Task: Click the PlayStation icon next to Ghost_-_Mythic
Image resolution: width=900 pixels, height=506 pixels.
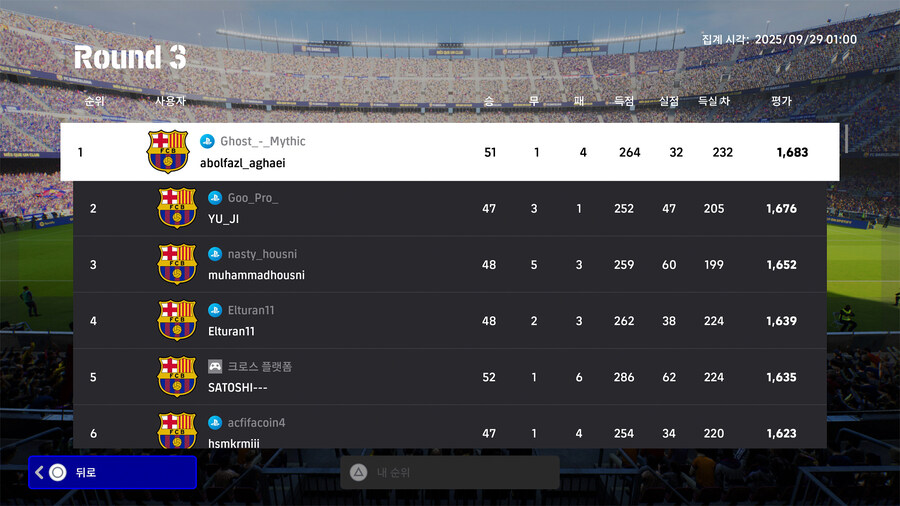Action: [207, 141]
